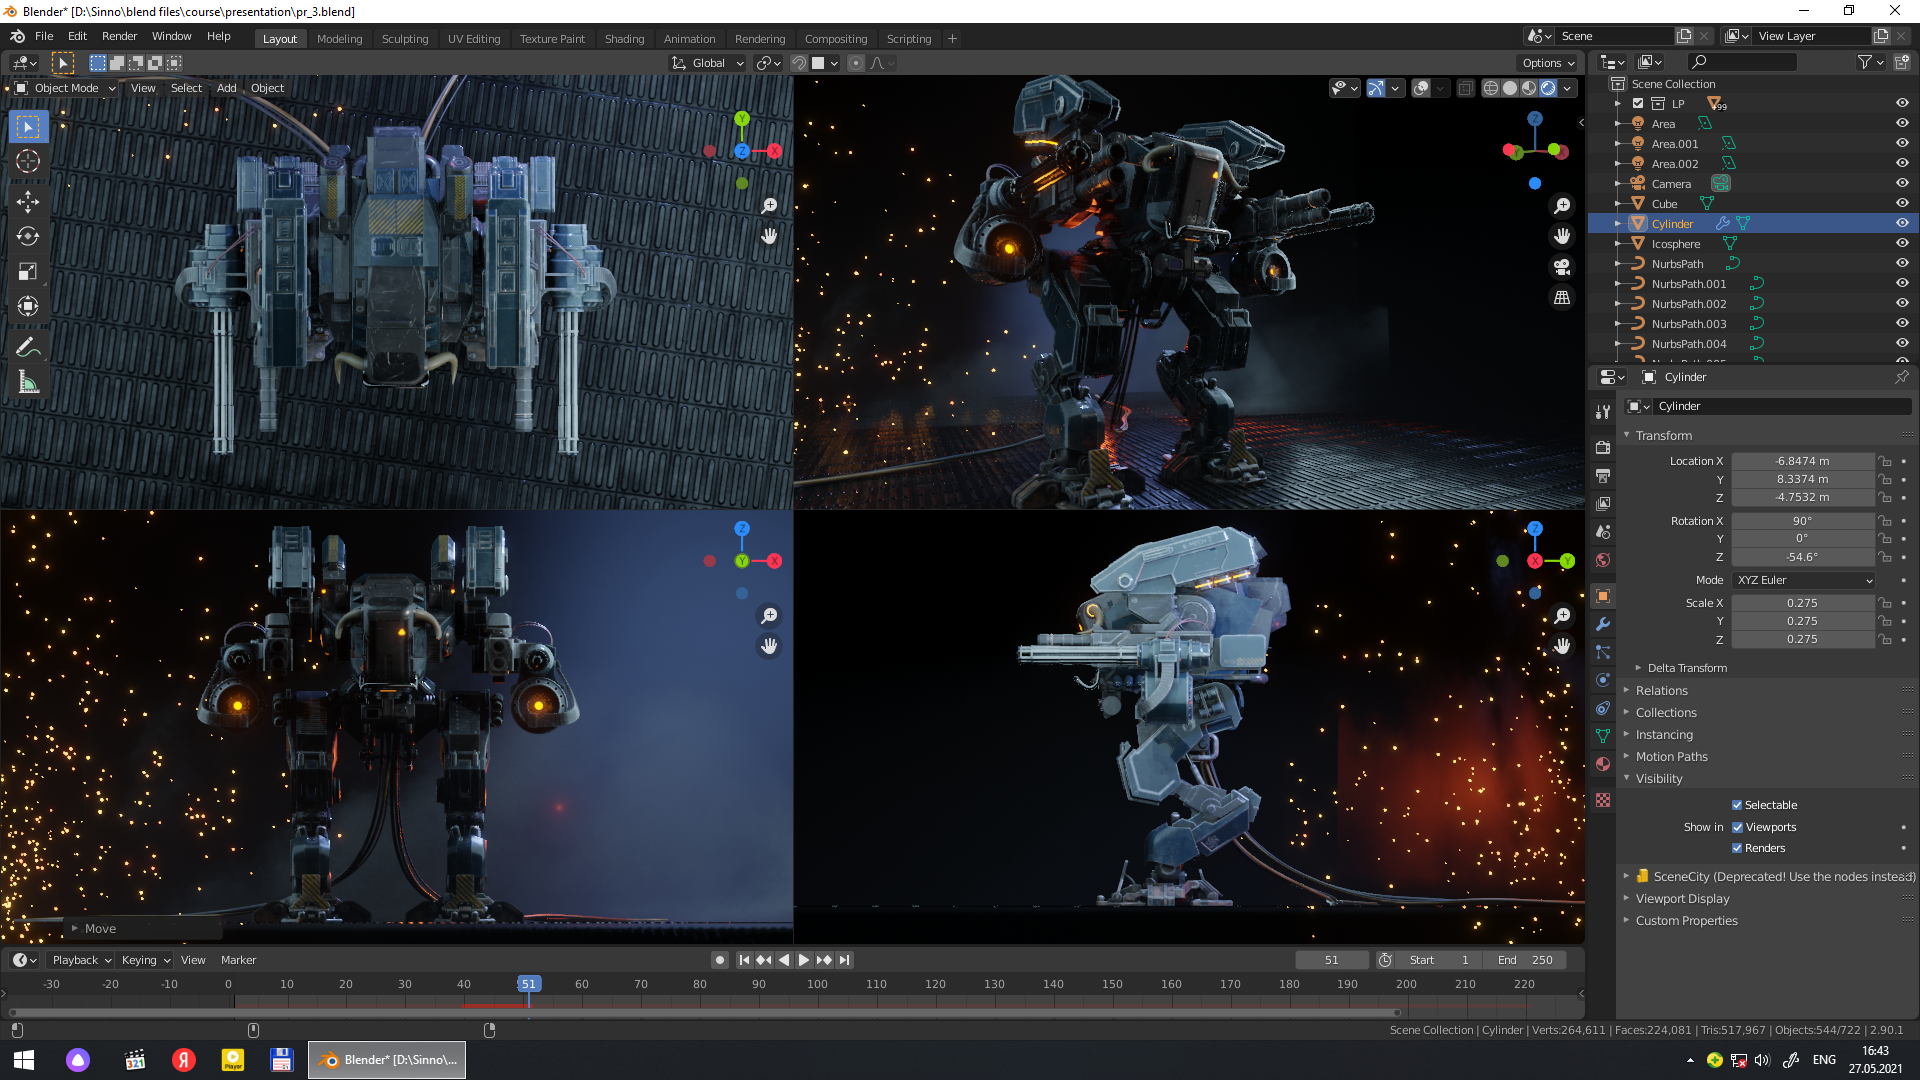
Task: Click frame 51 marker on timeline
Action: pos(528,984)
